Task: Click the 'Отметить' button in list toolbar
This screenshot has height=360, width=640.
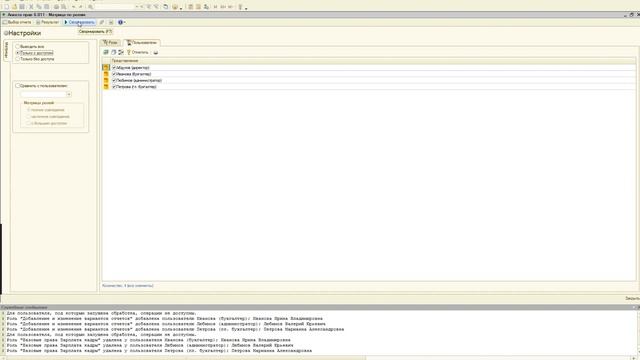Action: pyautogui.click(x=138, y=52)
